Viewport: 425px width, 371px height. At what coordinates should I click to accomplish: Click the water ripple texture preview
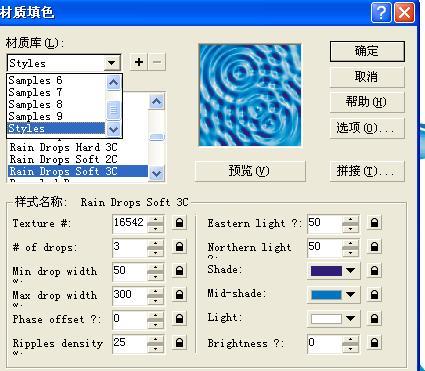click(250, 95)
